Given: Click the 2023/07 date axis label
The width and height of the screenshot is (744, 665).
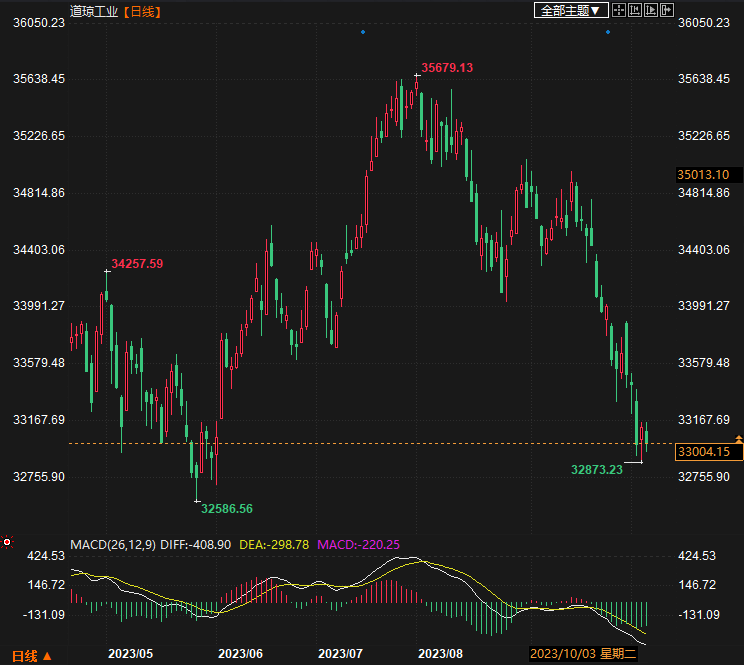Looking at the screenshot, I should pos(340,653).
